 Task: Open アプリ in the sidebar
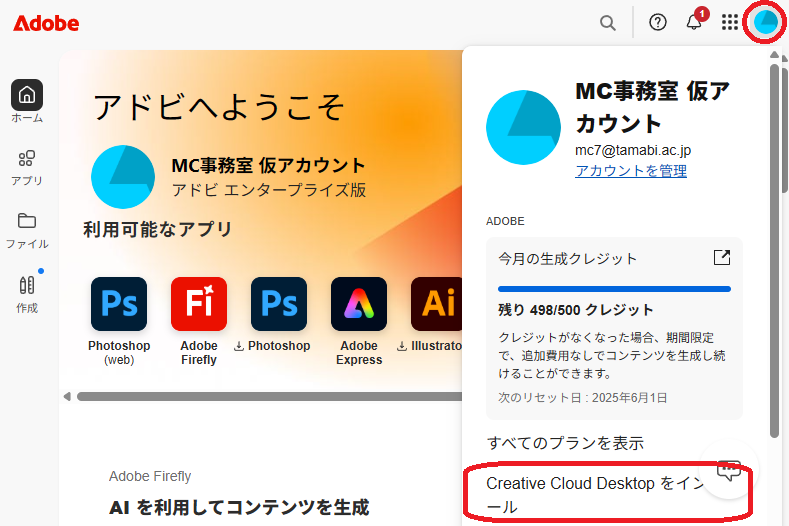coord(27,166)
